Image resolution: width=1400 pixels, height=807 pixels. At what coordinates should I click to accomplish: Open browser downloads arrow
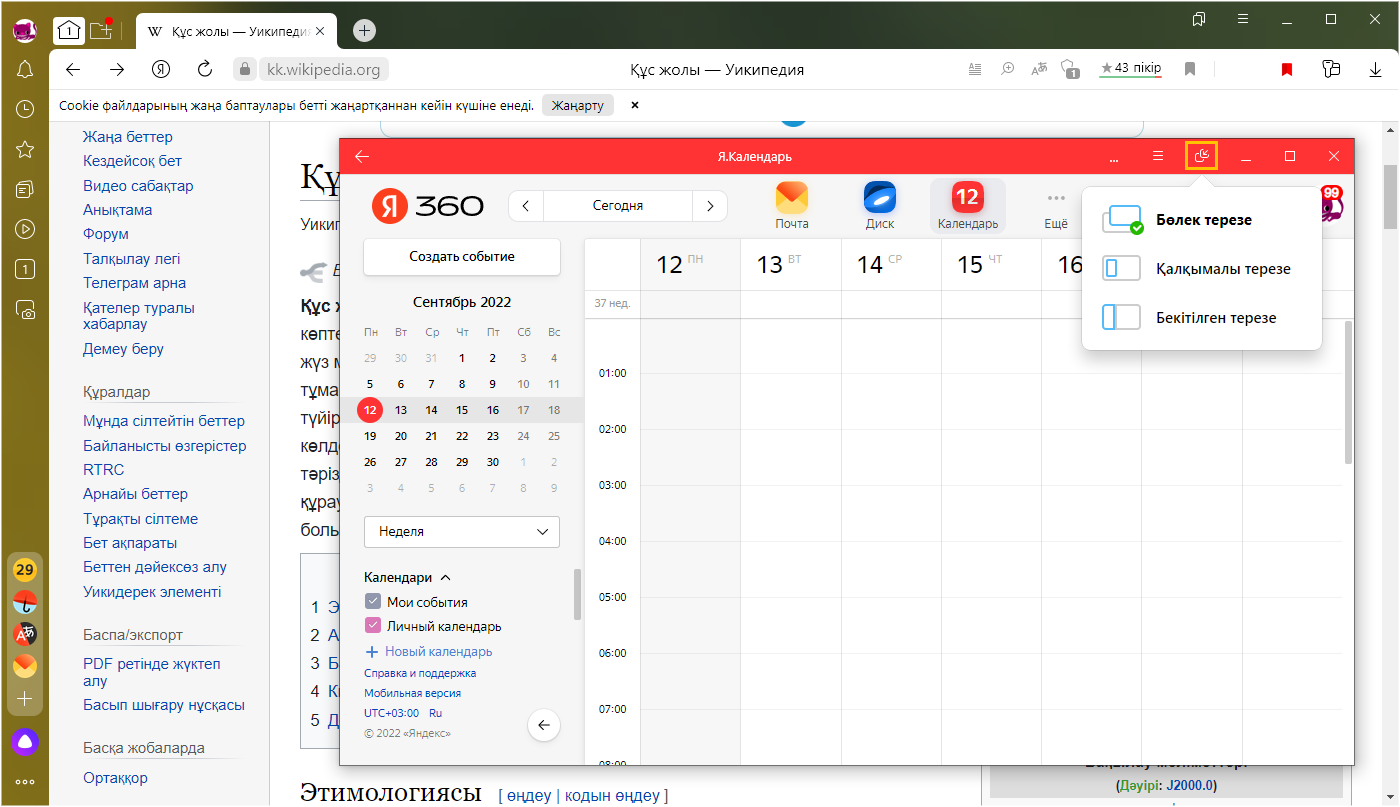pyautogui.click(x=1375, y=69)
